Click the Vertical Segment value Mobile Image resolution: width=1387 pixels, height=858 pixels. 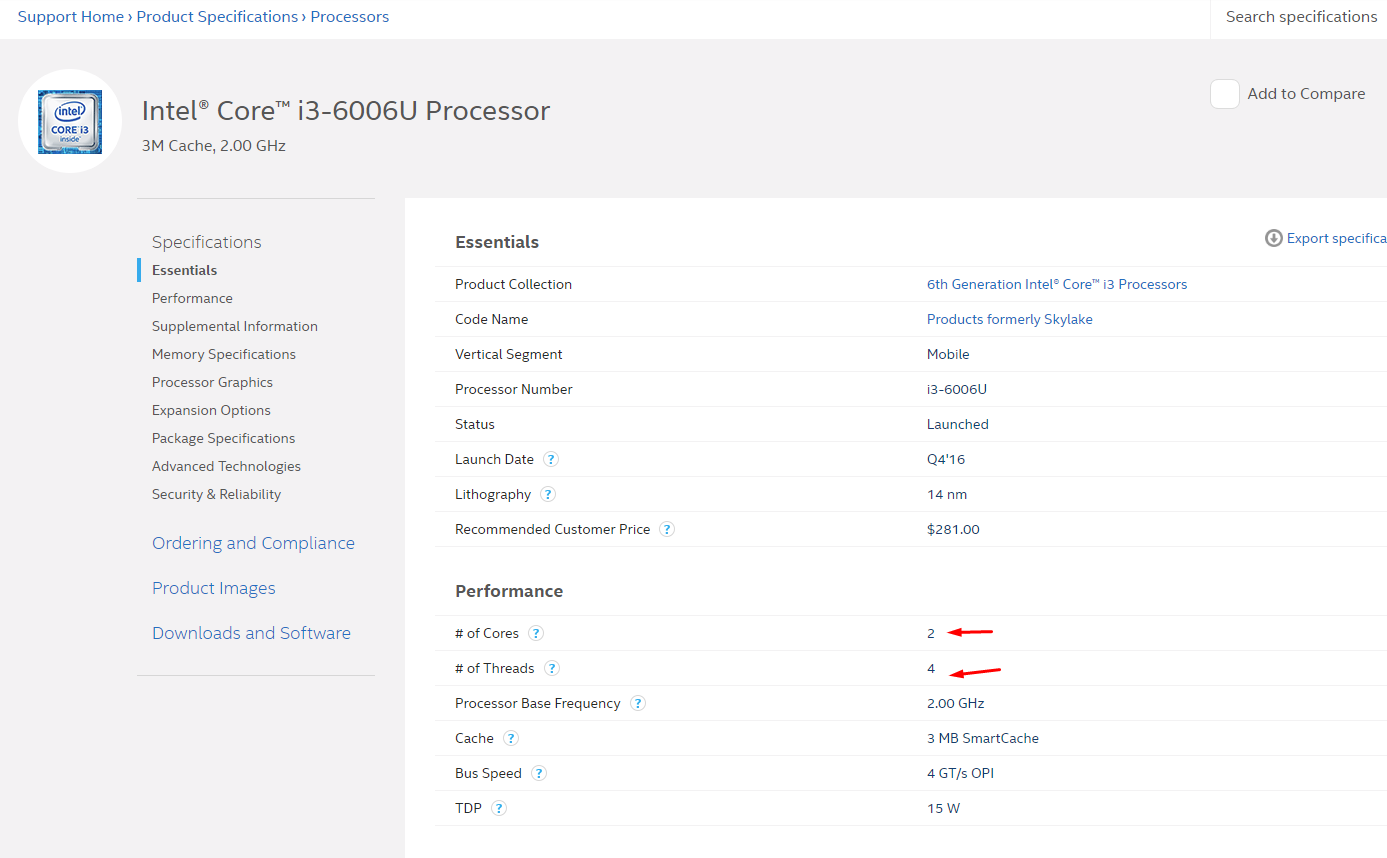pos(948,354)
